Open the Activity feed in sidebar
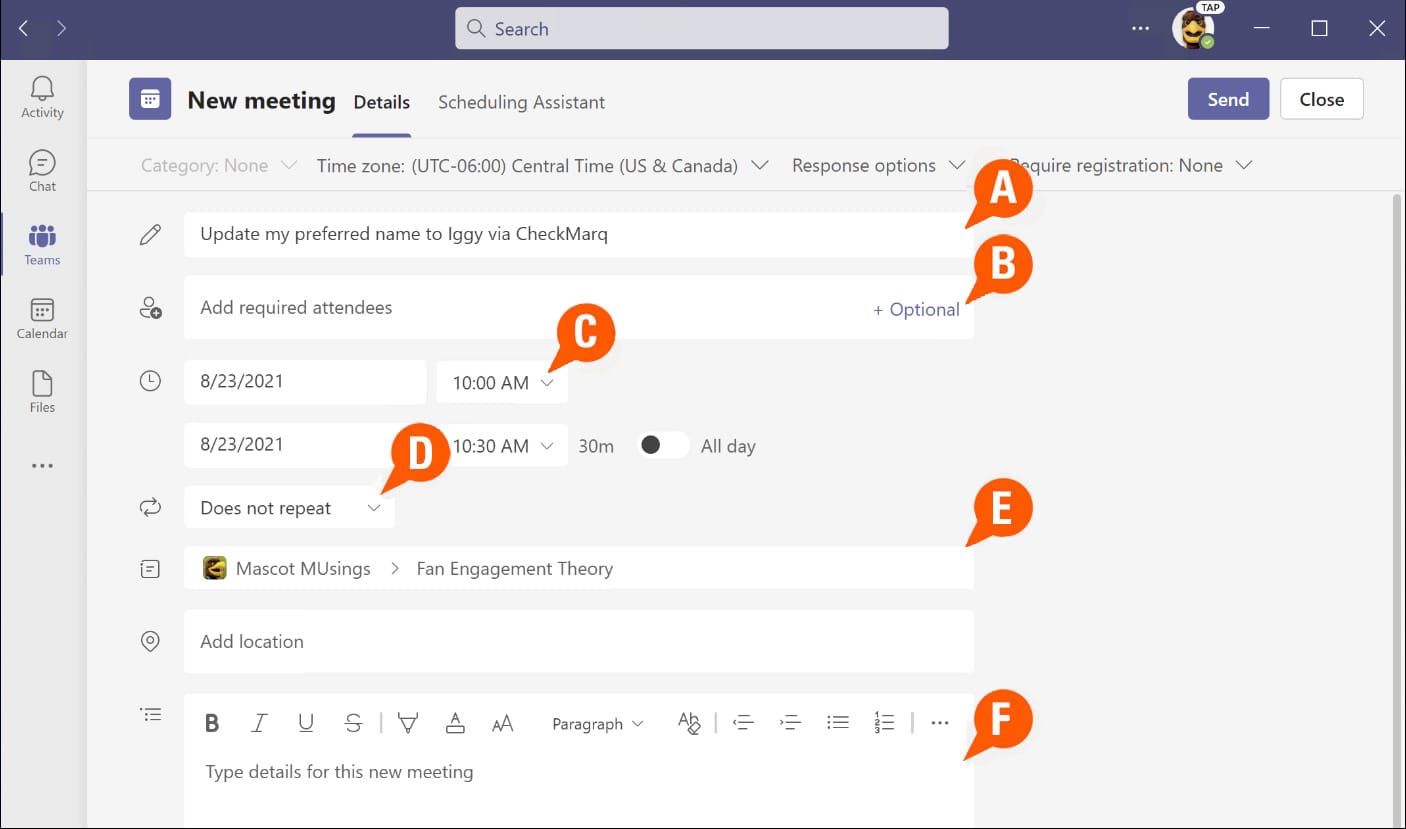This screenshot has height=829, width=1406. [x=42, y=98]
